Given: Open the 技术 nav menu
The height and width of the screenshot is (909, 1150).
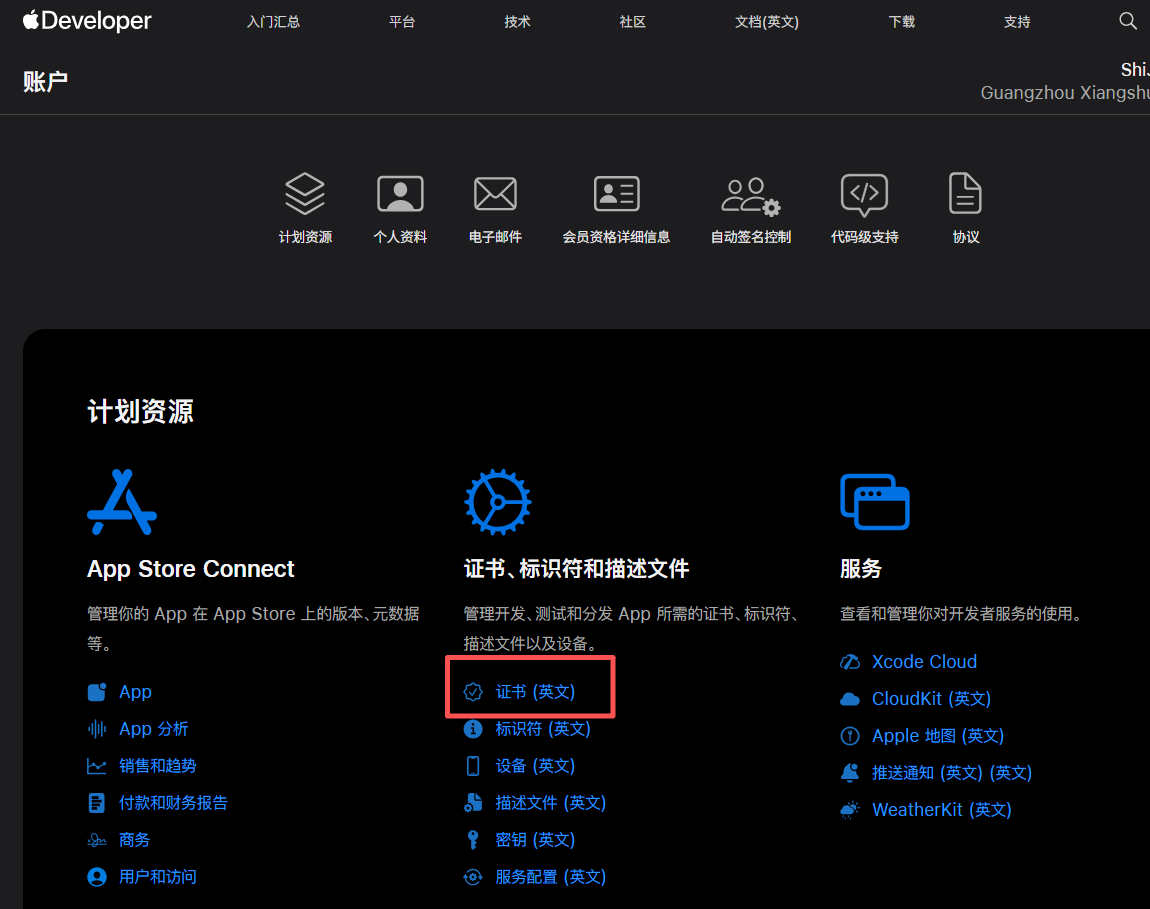Looking at the screenshot, I should point(517,22).
